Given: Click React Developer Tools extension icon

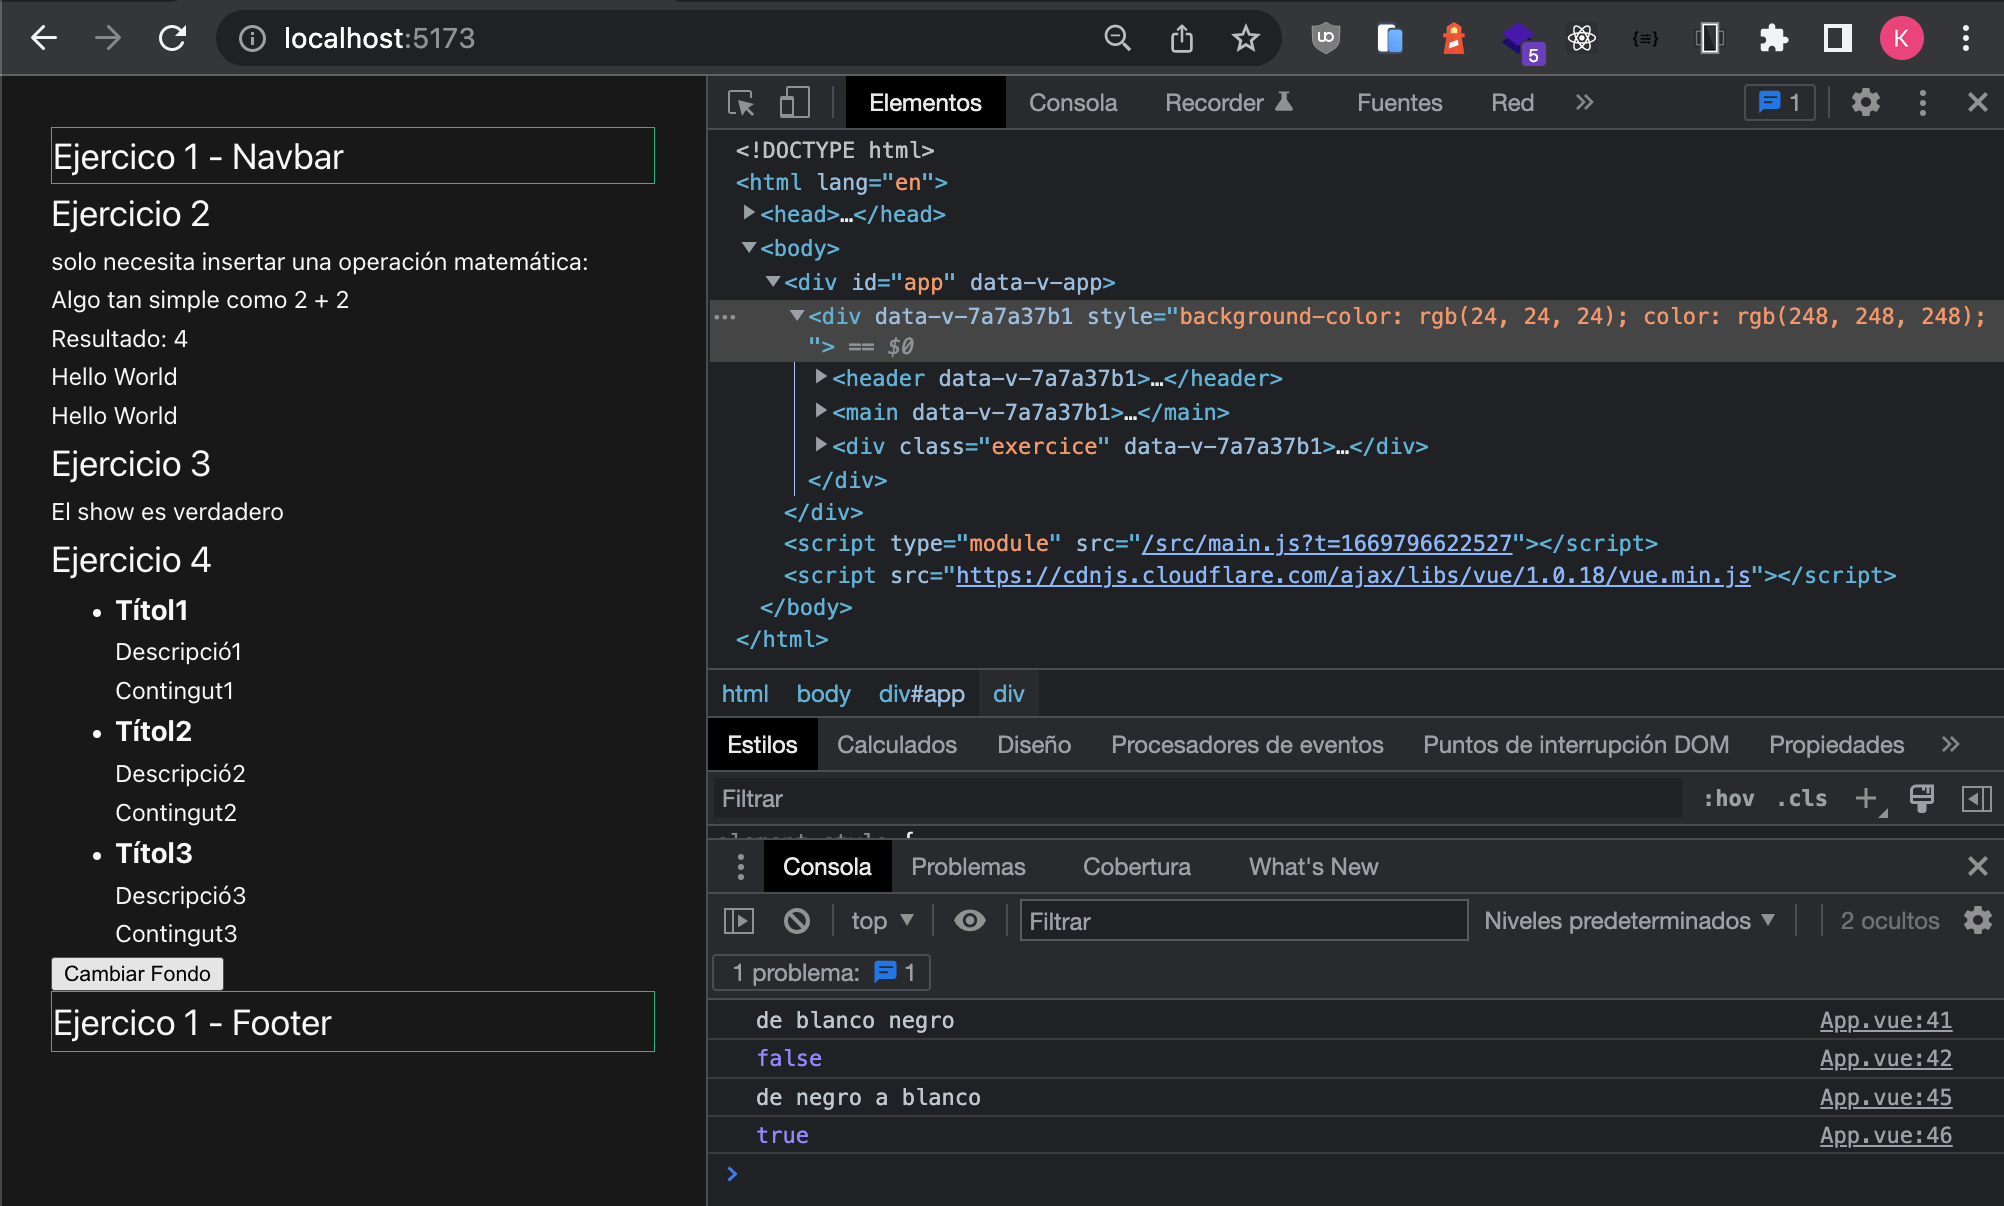Looking at the screenshot, I should coord(1581,39).
